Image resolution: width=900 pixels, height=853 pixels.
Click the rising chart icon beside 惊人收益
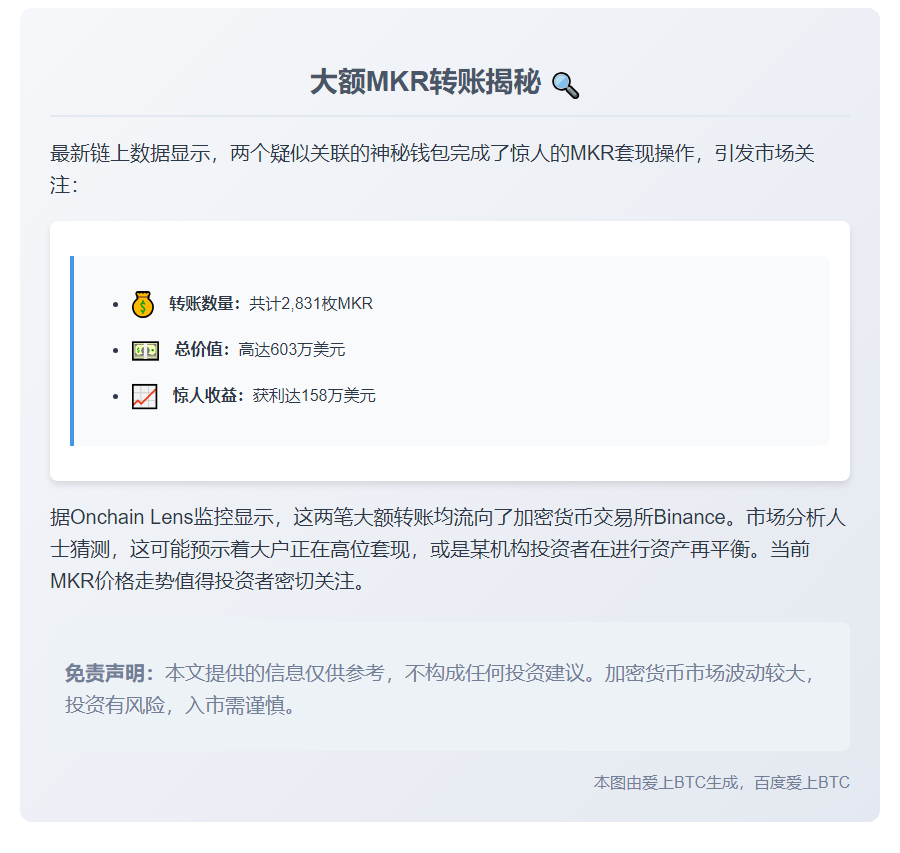(145, 396)
